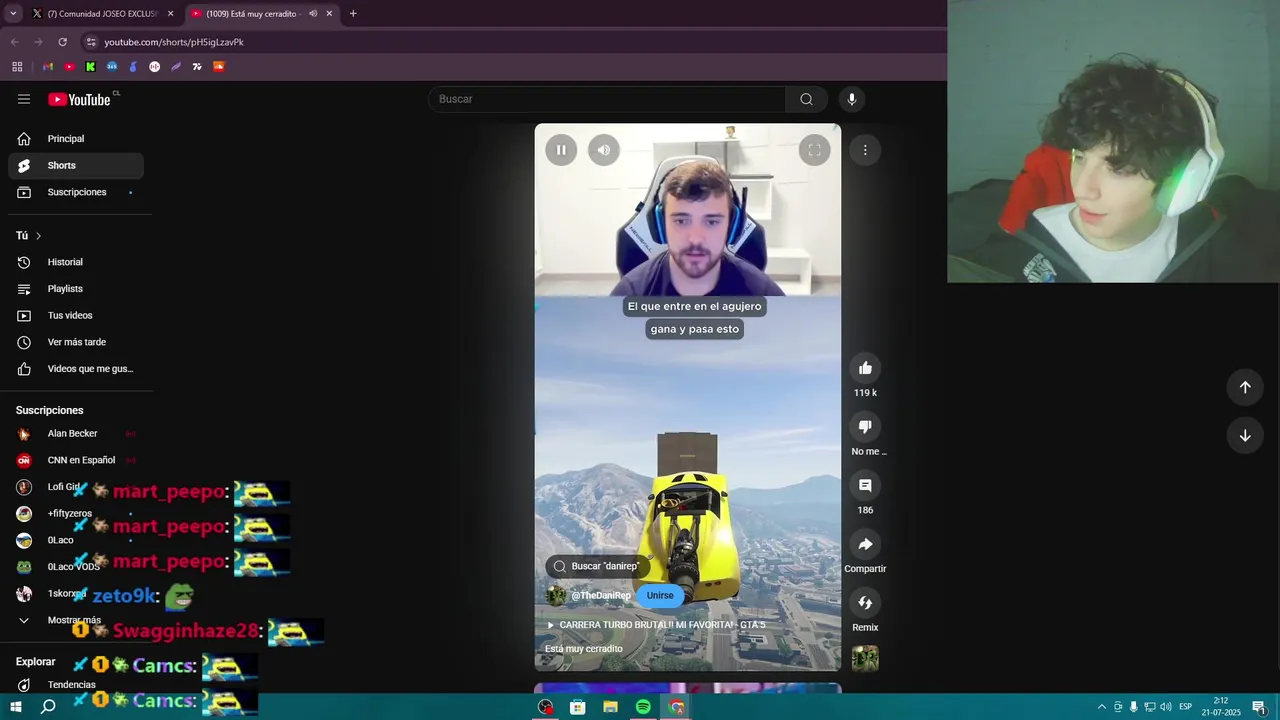Start voice search with the microphone
The image size is (1280, 720).
tap(852, 99)
